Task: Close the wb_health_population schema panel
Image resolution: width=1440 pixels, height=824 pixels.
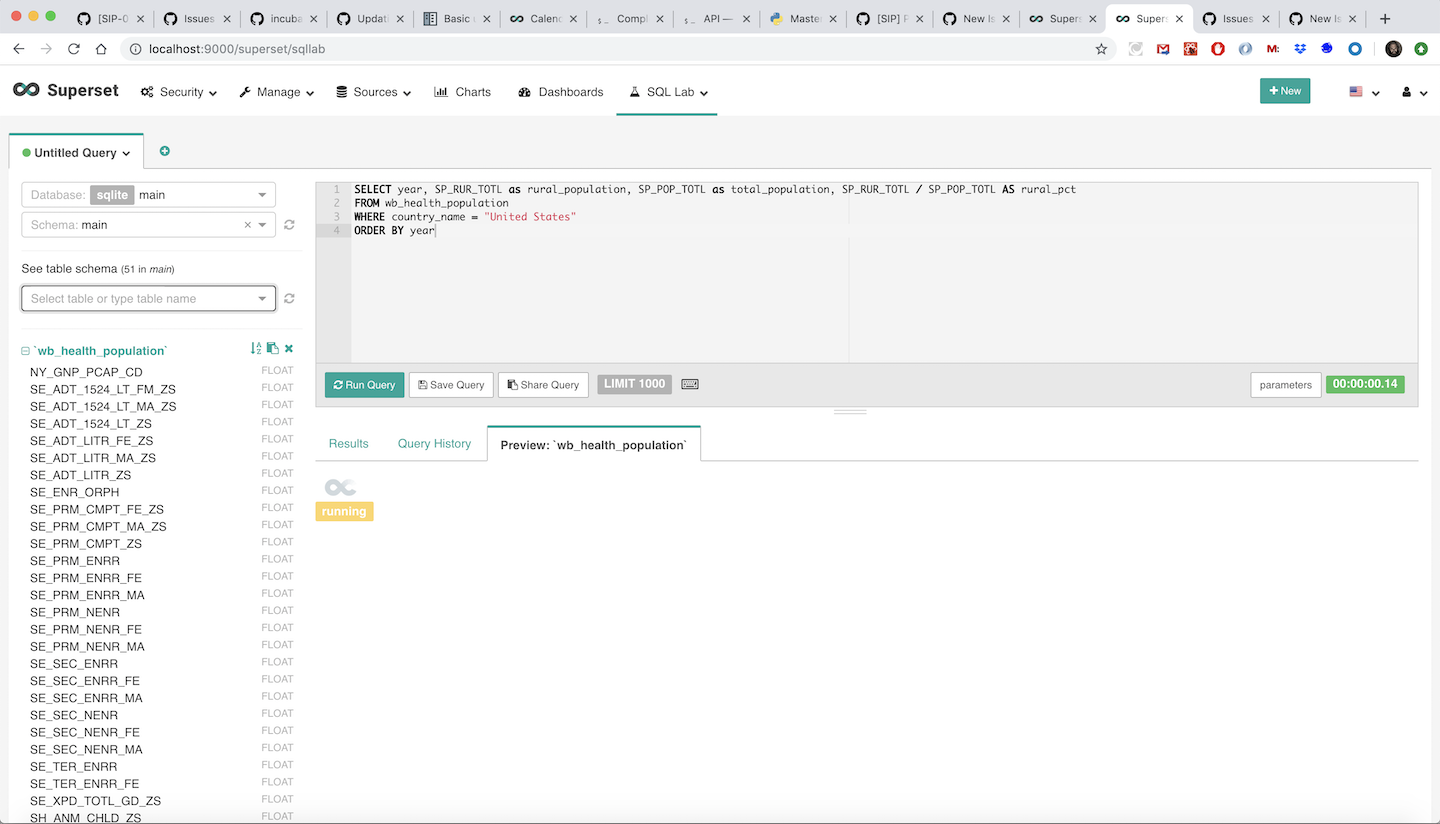Action: click(288, 348)
